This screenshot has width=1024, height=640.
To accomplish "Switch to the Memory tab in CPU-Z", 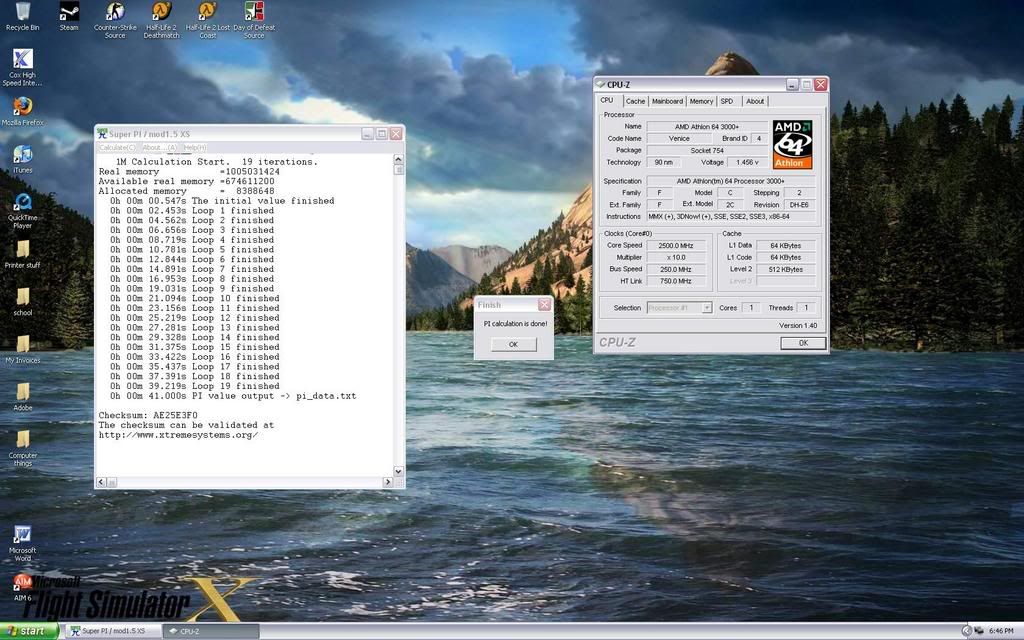I will coord(701,101).
